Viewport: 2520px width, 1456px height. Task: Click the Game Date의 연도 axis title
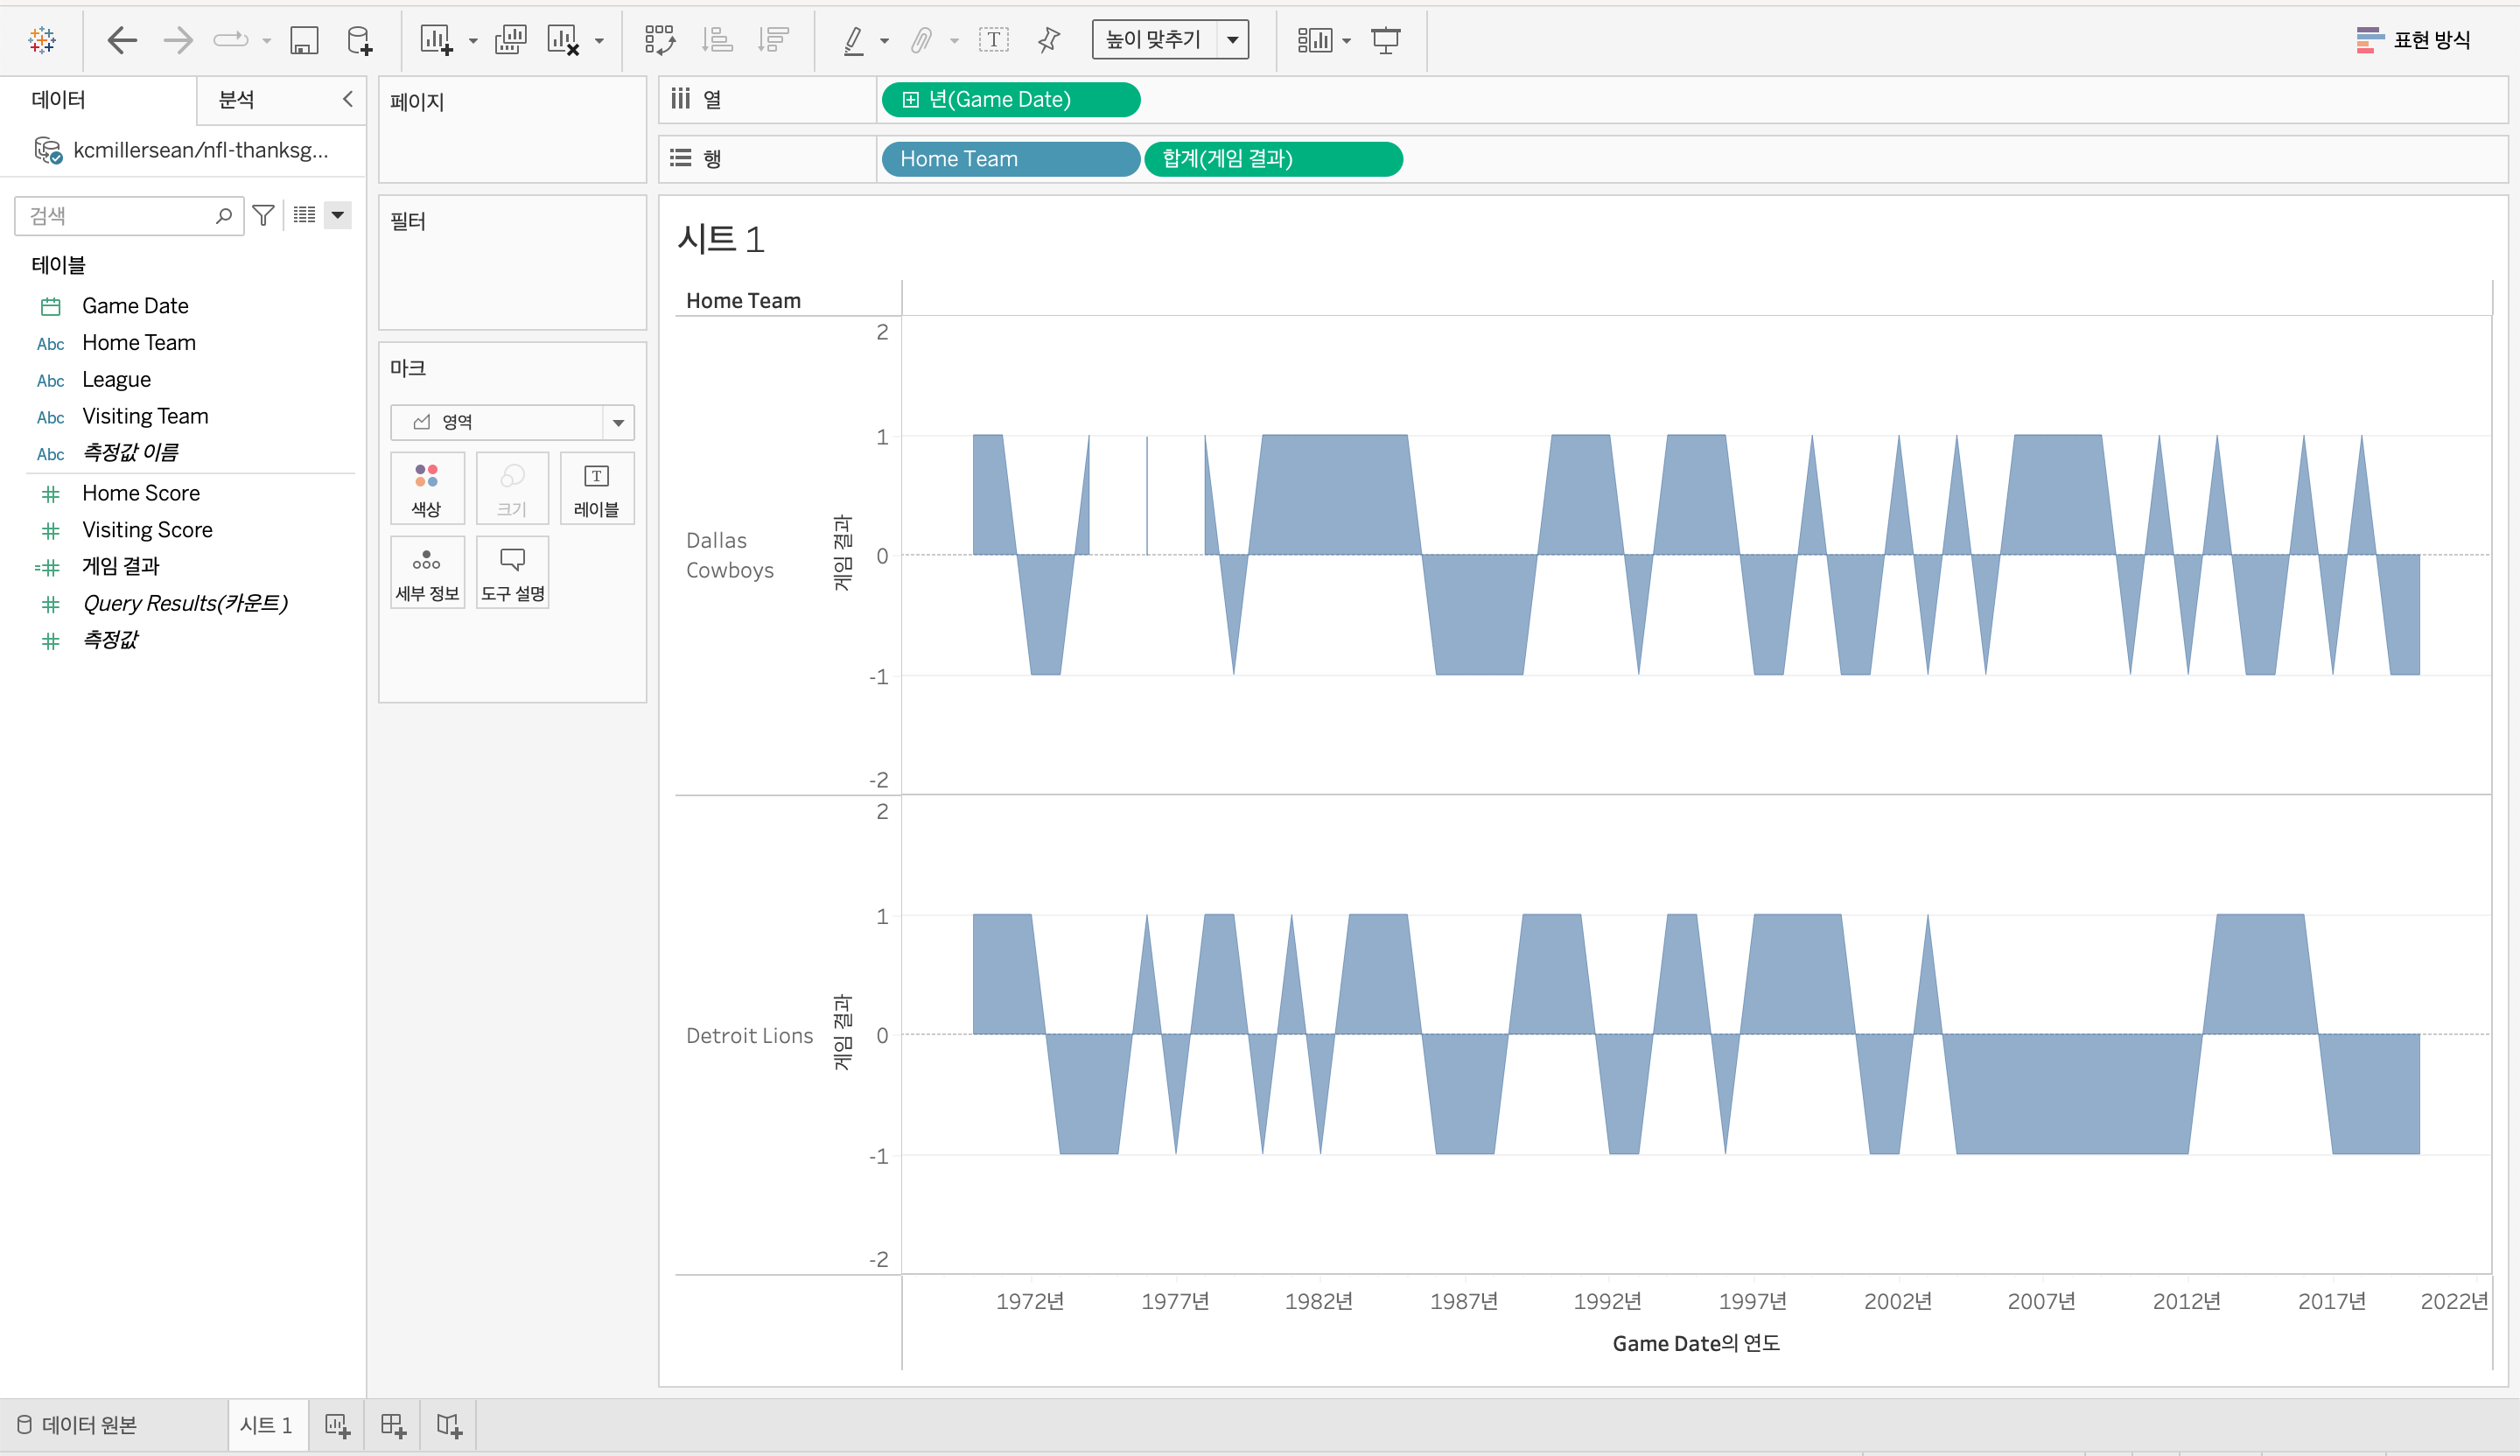click(x=1696, y=1344)
